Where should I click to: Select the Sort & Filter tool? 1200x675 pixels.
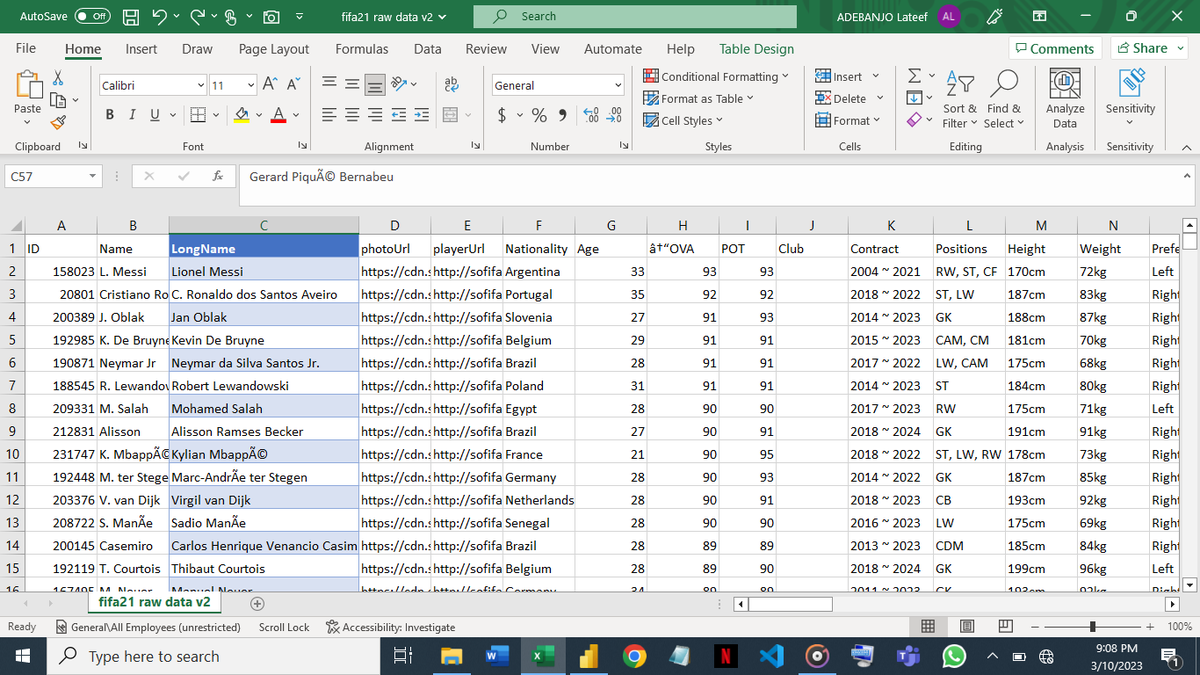tap(959, 97)
